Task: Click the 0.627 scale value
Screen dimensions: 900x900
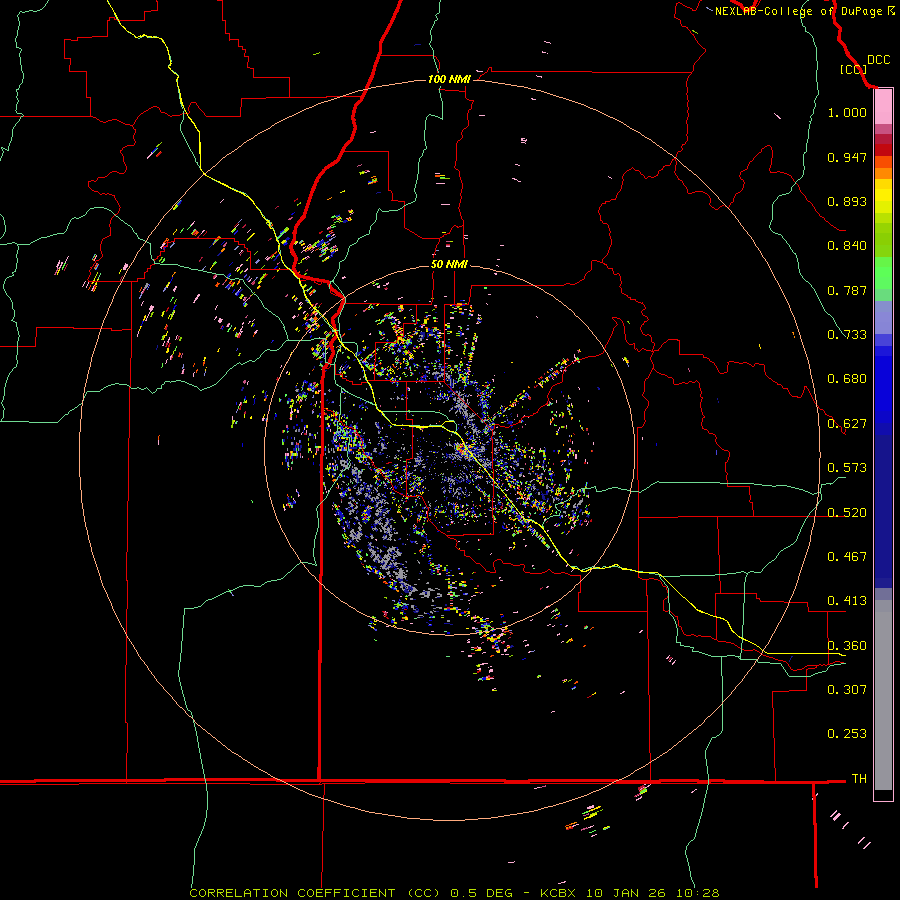Action: click(847, 424)
